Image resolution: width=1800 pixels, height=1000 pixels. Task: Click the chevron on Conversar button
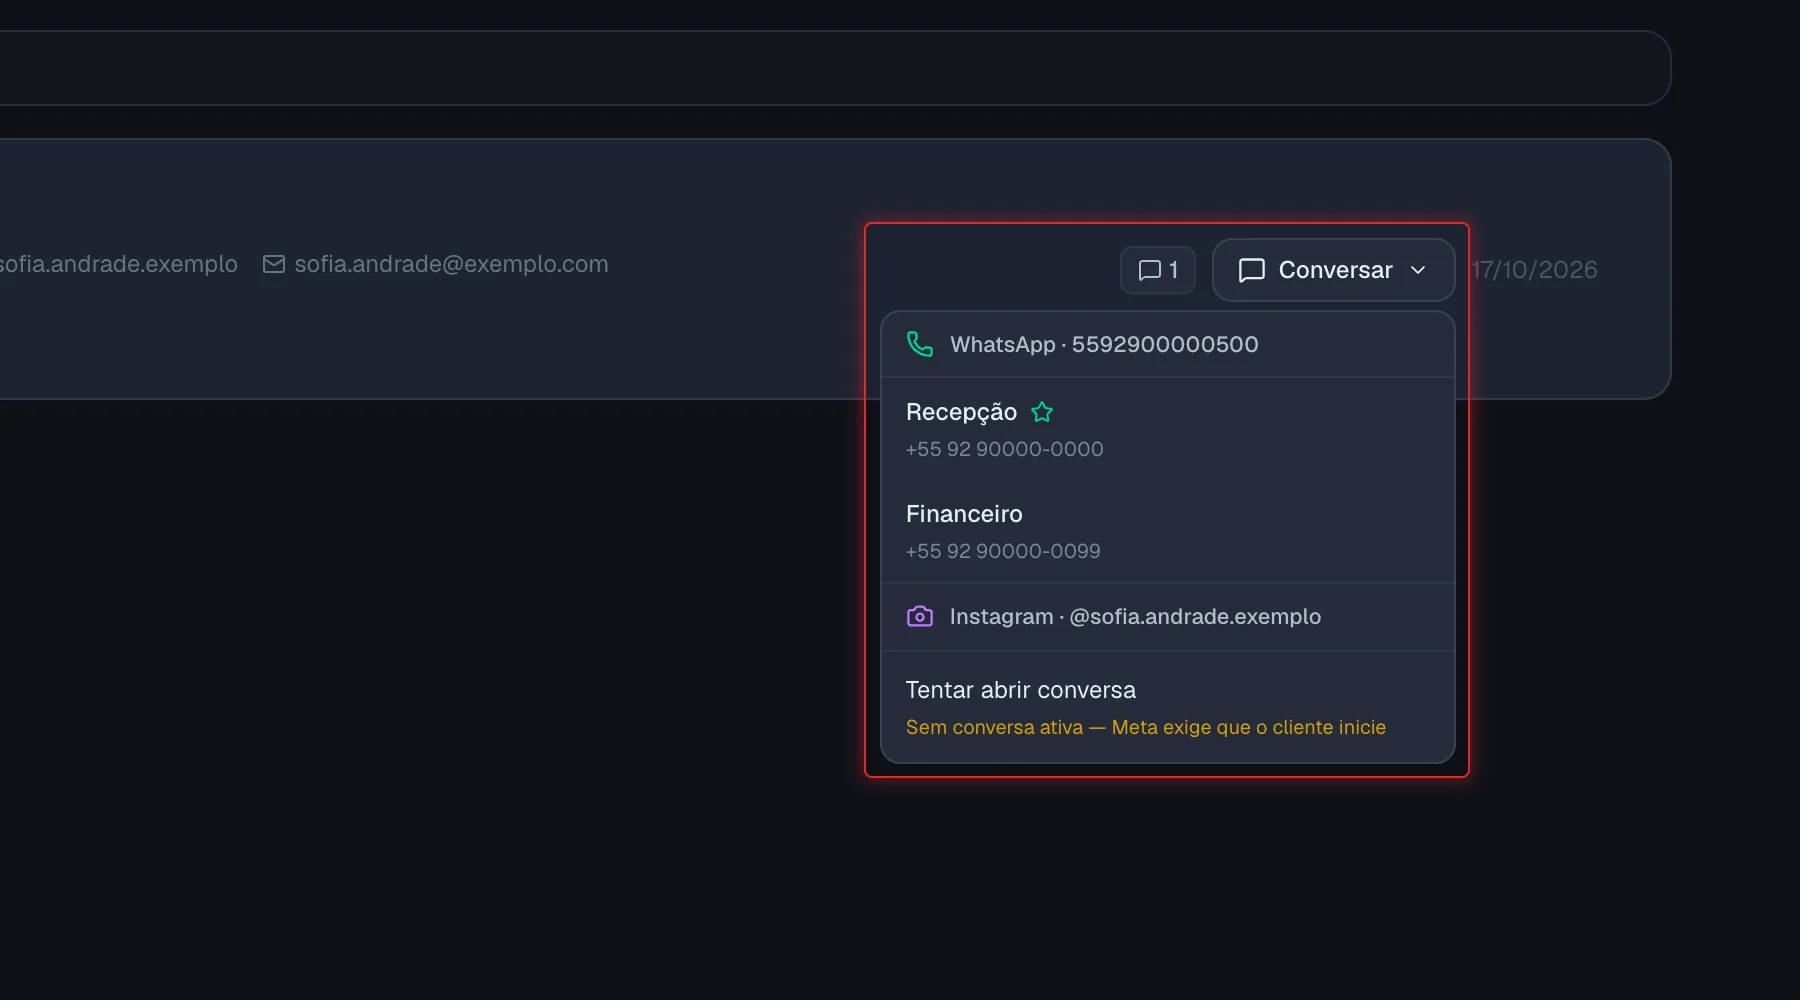pyautogui.click(x=1418, y=270)
